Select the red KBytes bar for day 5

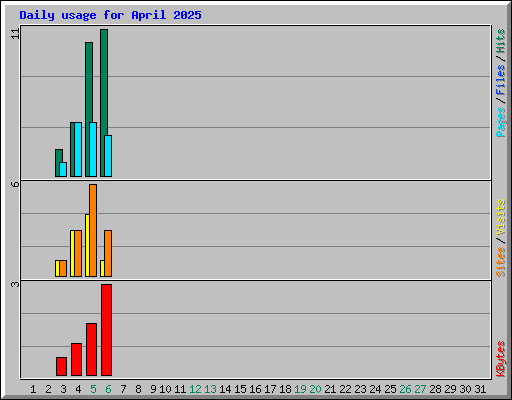(92, 349)
